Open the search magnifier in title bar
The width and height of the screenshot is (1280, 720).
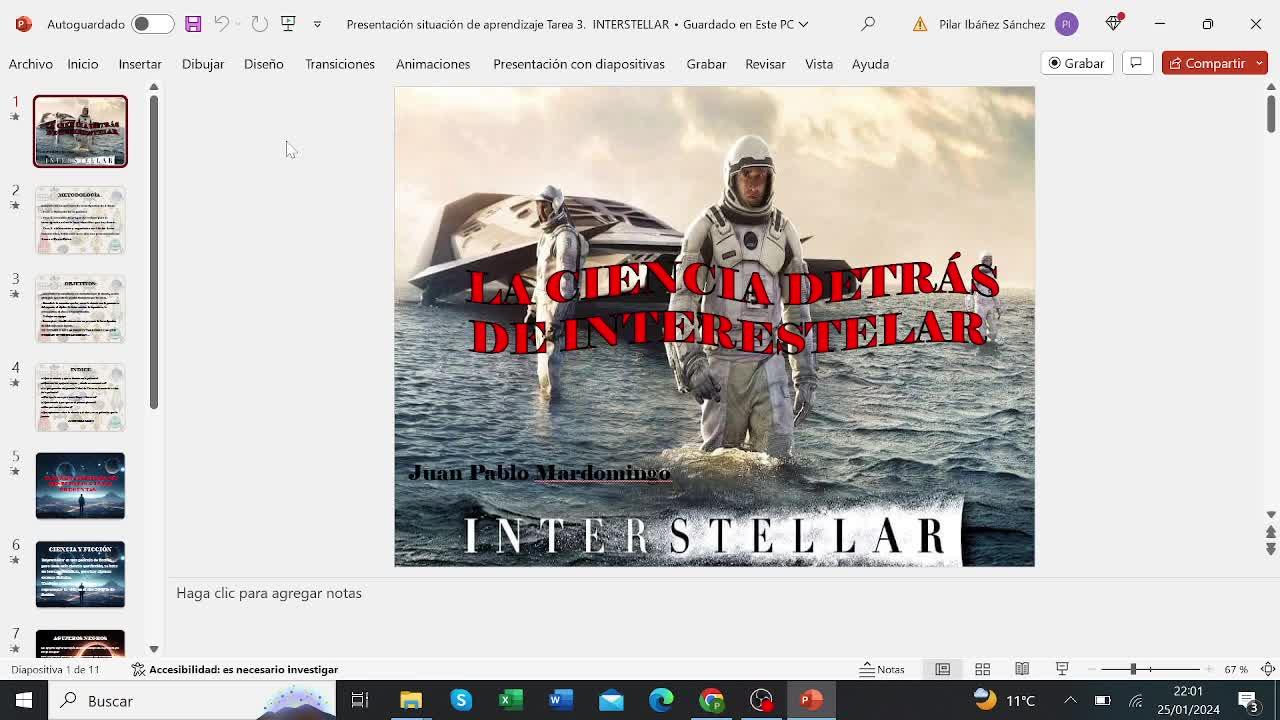pos(868,24)
